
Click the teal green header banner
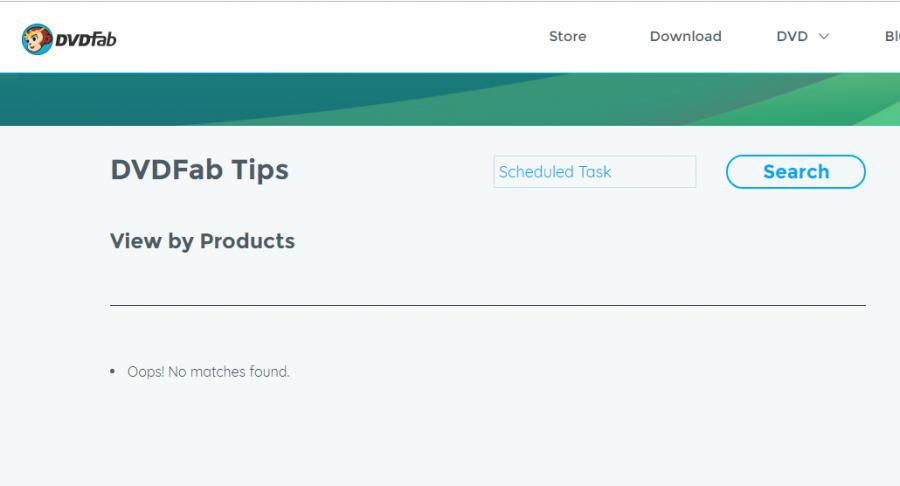click(x=450, y=99)
